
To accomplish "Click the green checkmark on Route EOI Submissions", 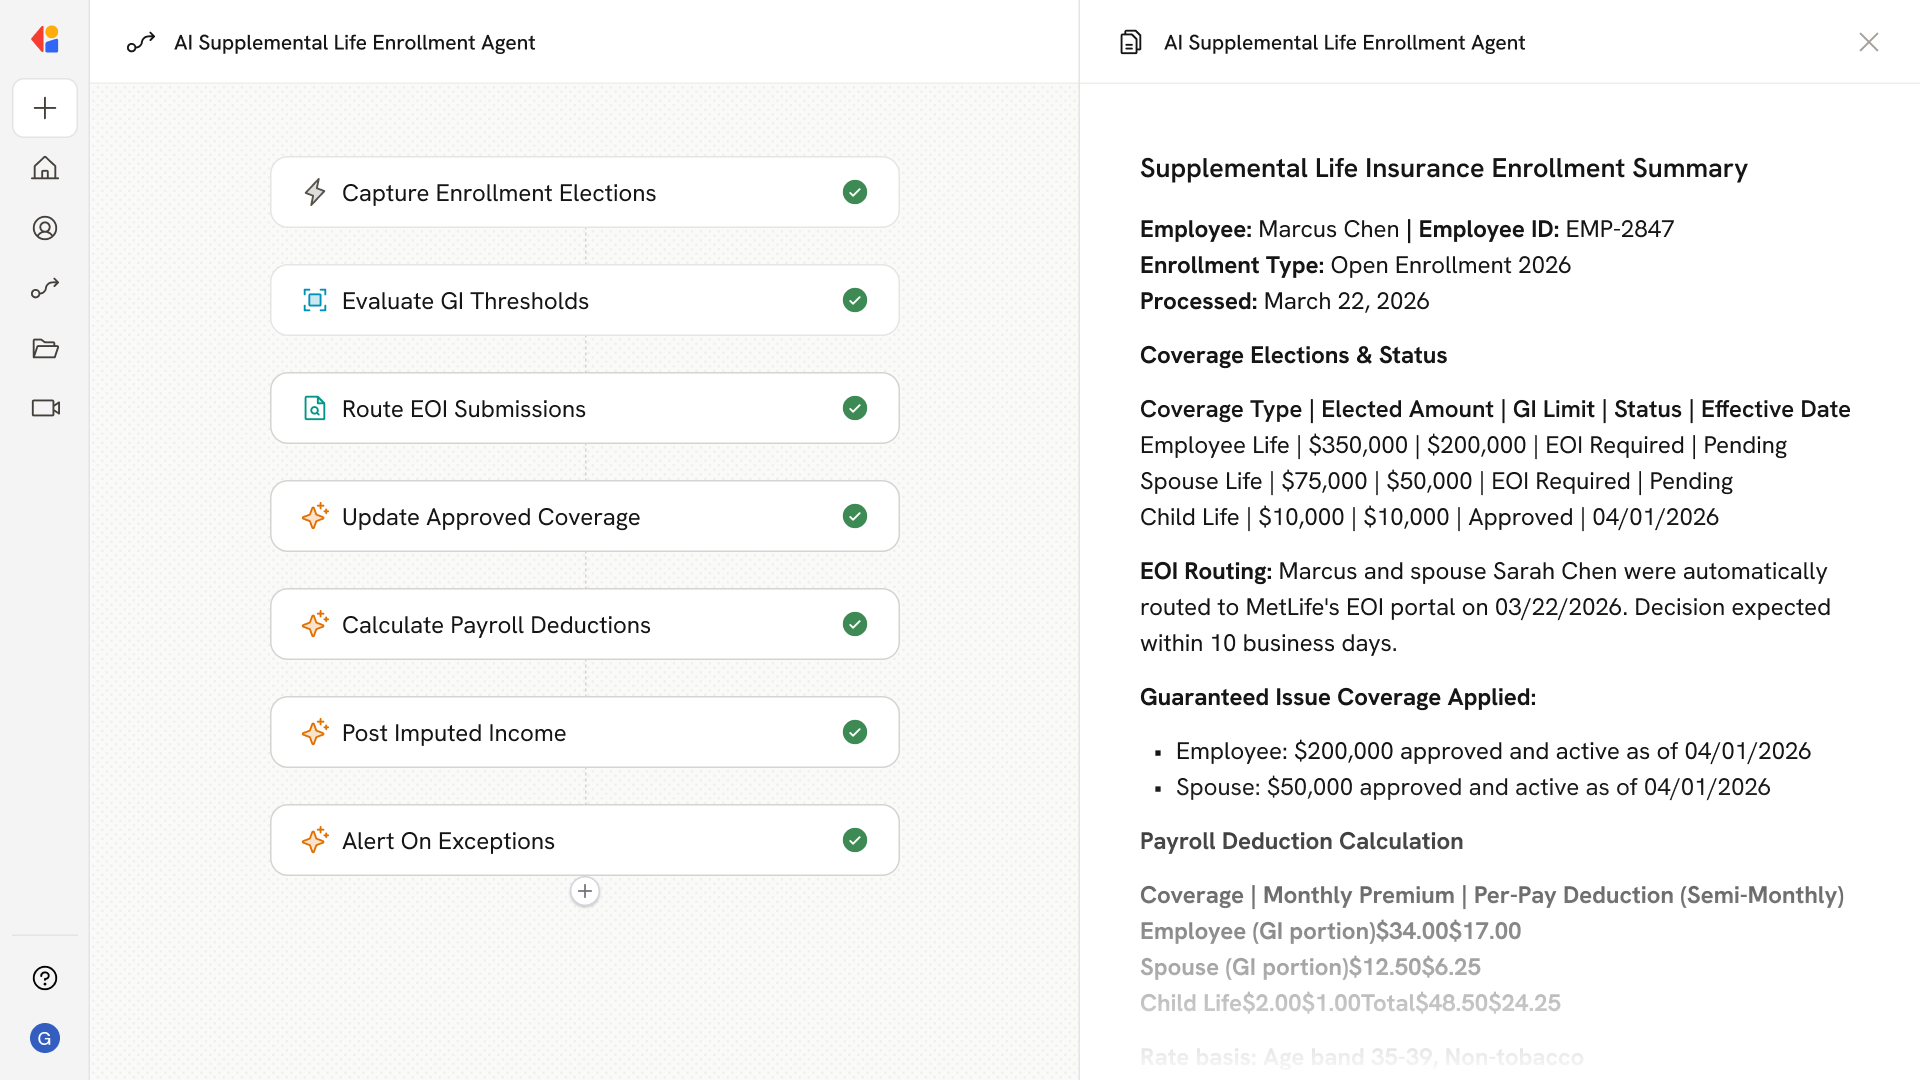I will [x=854, y=408].
